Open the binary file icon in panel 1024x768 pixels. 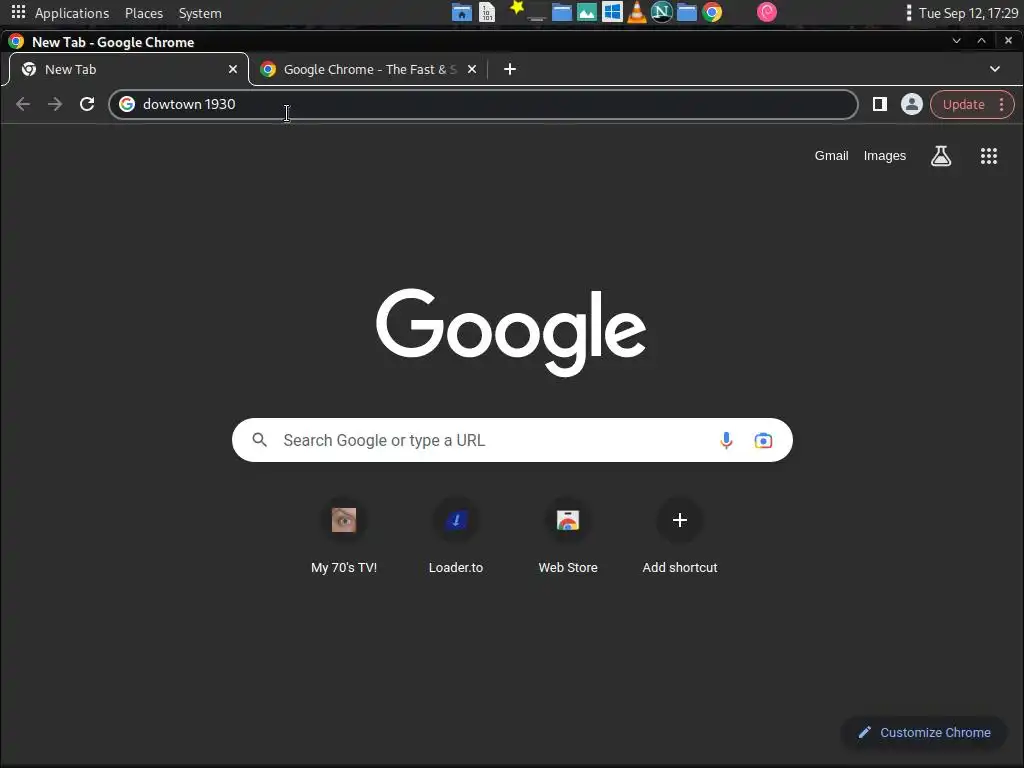487,12
